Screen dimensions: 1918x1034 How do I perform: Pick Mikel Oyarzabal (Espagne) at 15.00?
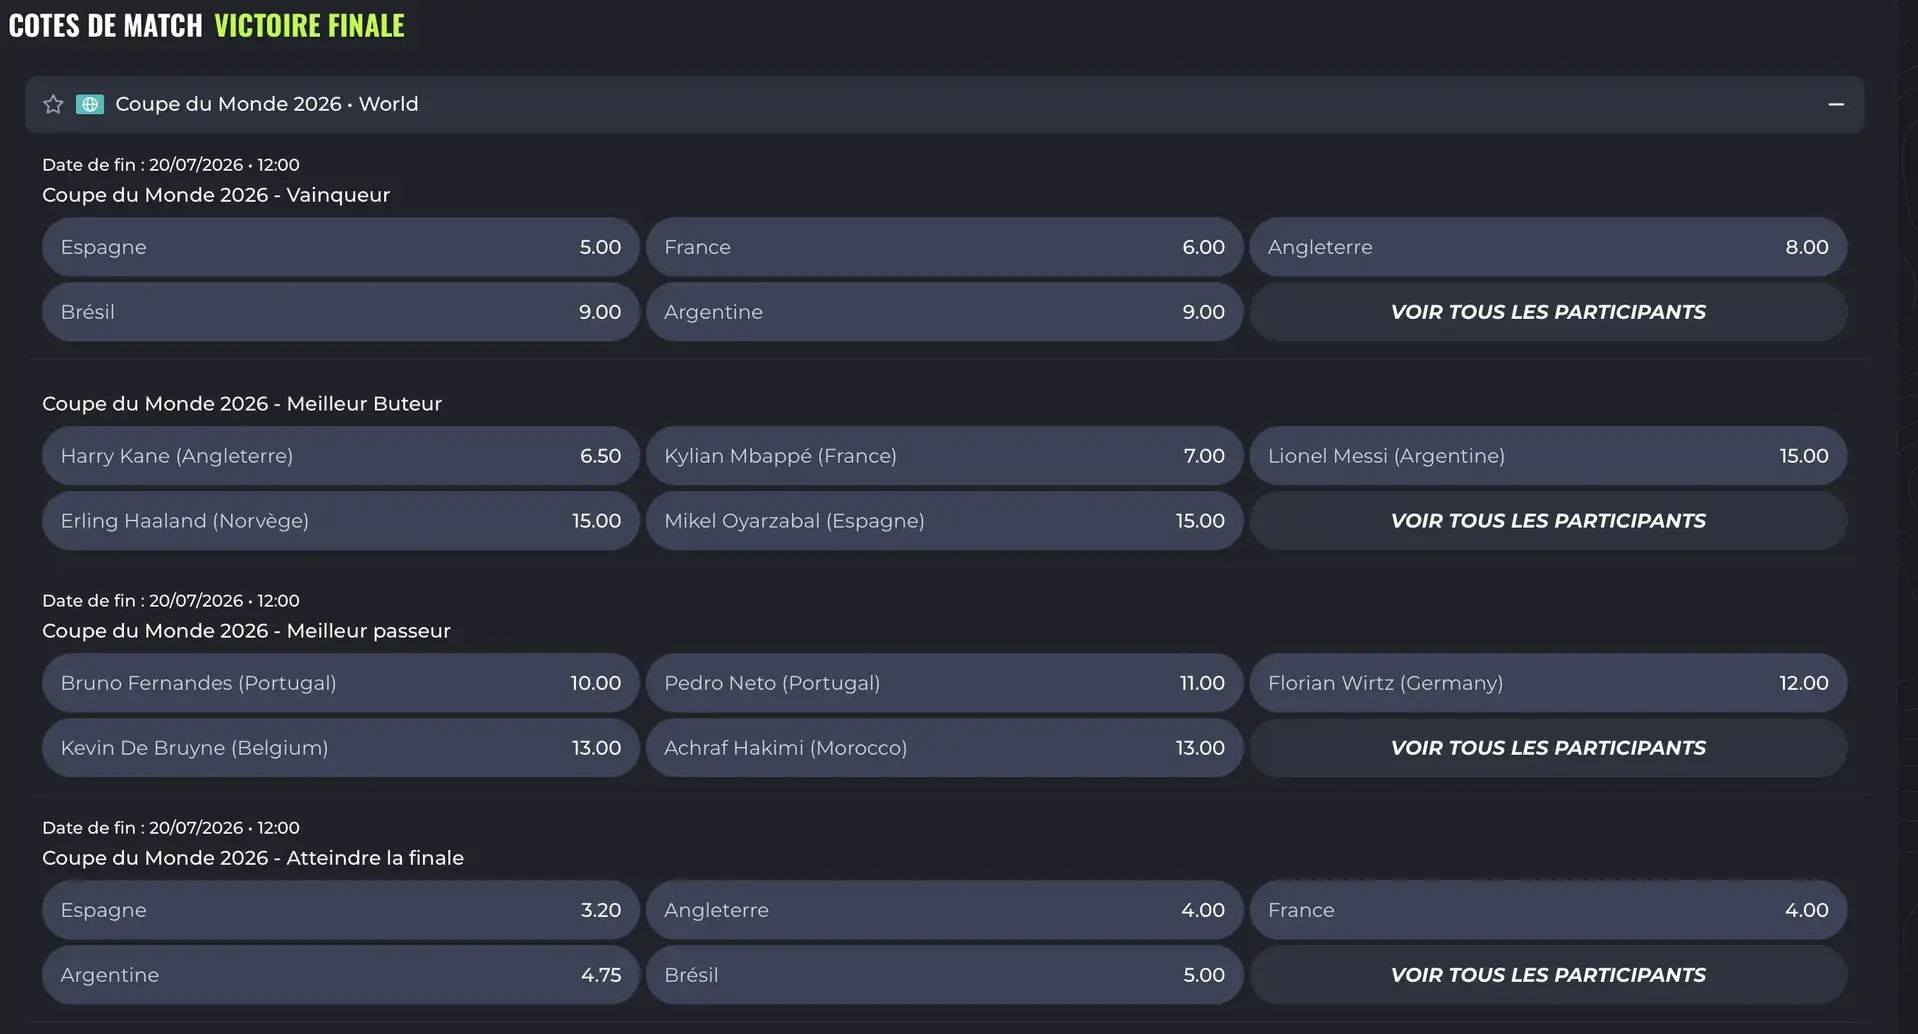944,521
